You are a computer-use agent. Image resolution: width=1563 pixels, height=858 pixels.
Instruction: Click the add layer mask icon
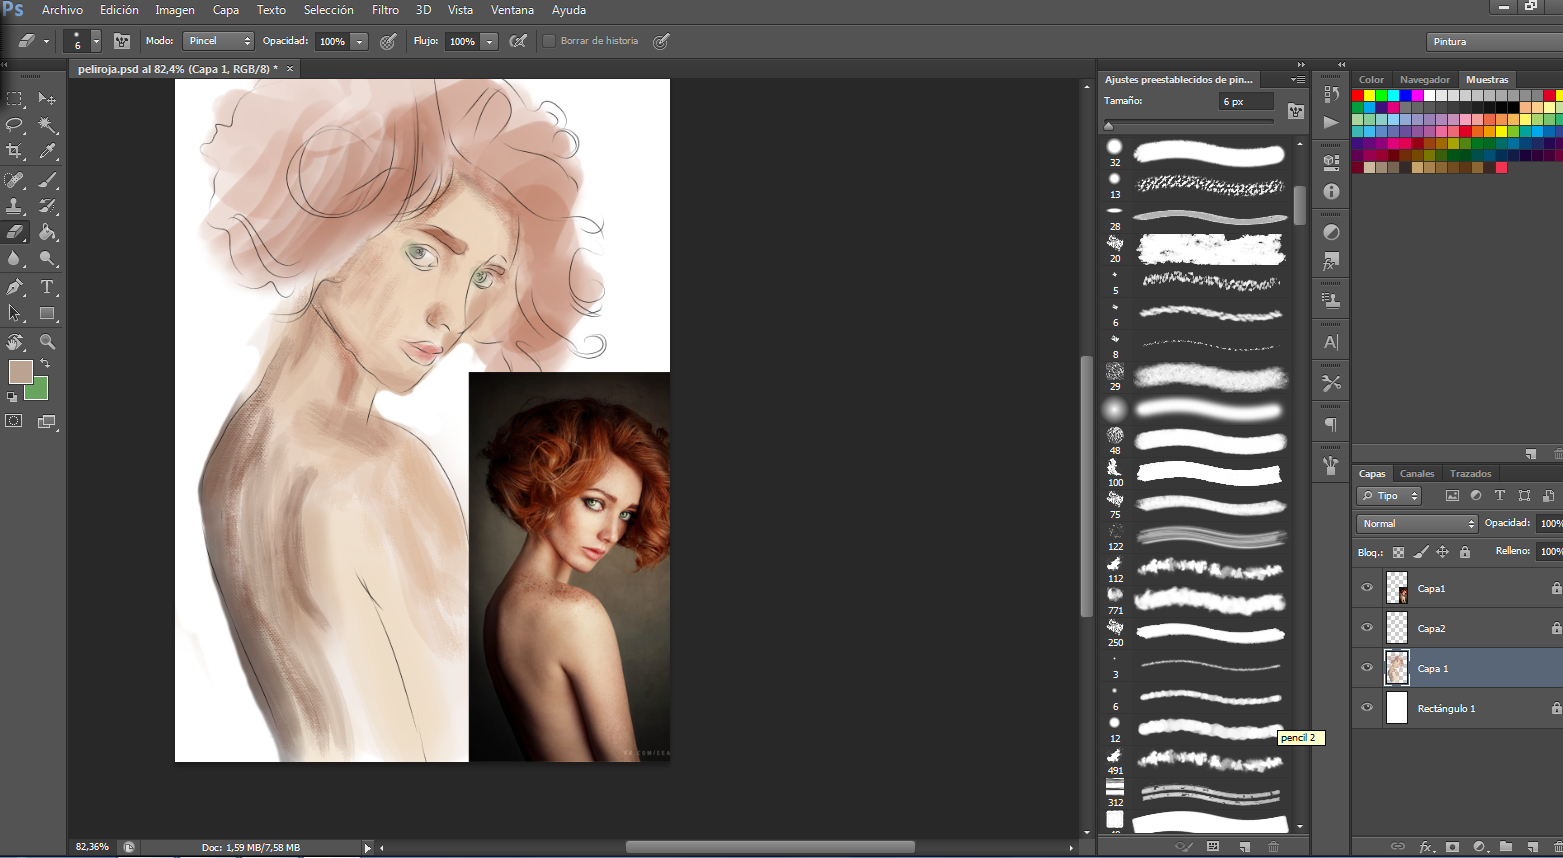1452,847
